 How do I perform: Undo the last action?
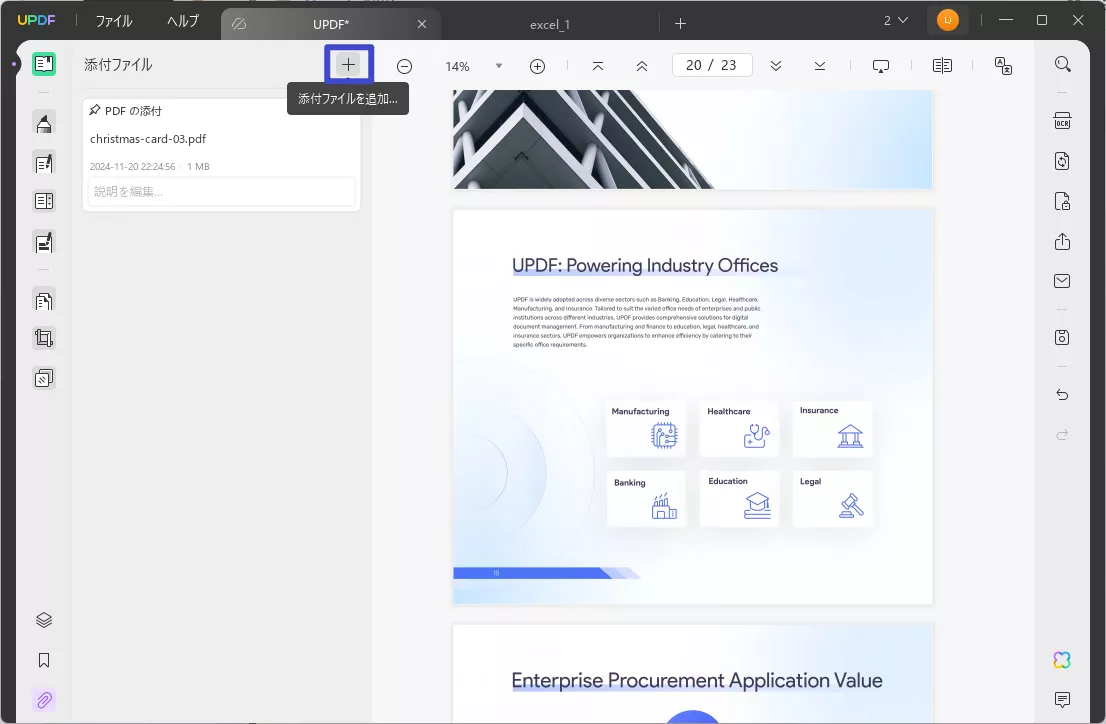pos(1062,394)
